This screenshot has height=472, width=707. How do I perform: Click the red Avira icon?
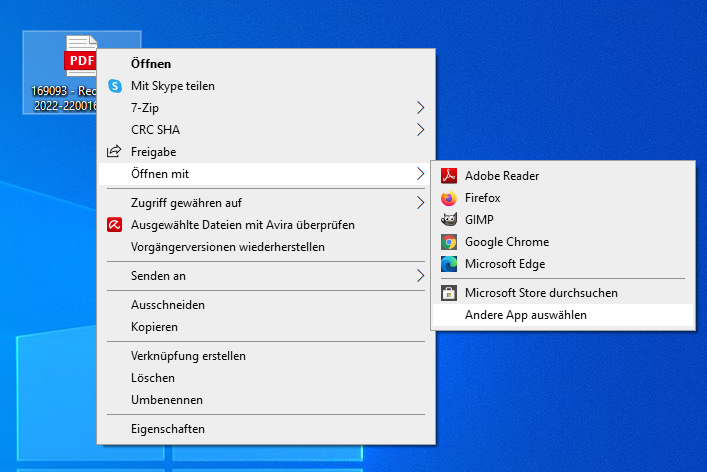(115, 225)
